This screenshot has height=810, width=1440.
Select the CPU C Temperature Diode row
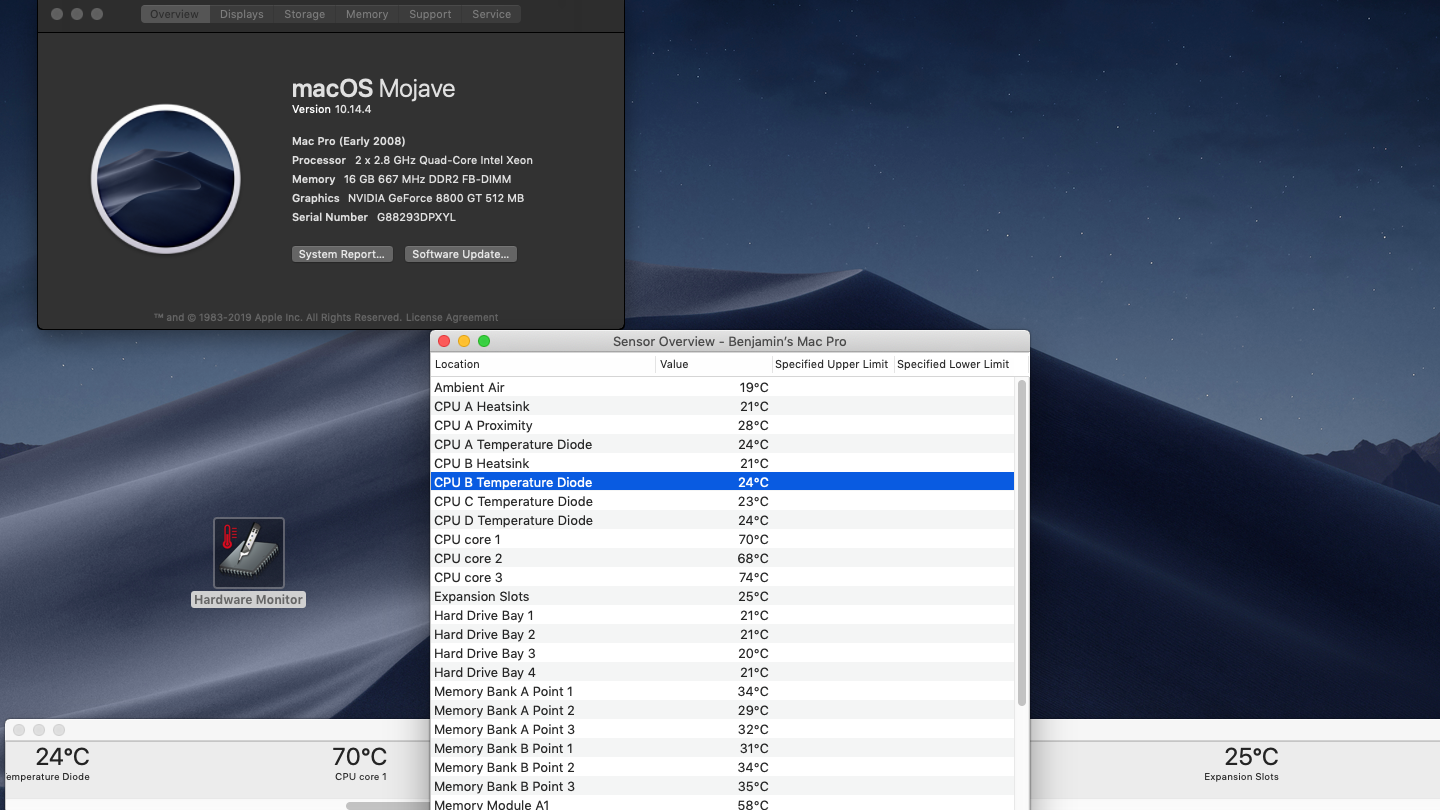[722, 501]
